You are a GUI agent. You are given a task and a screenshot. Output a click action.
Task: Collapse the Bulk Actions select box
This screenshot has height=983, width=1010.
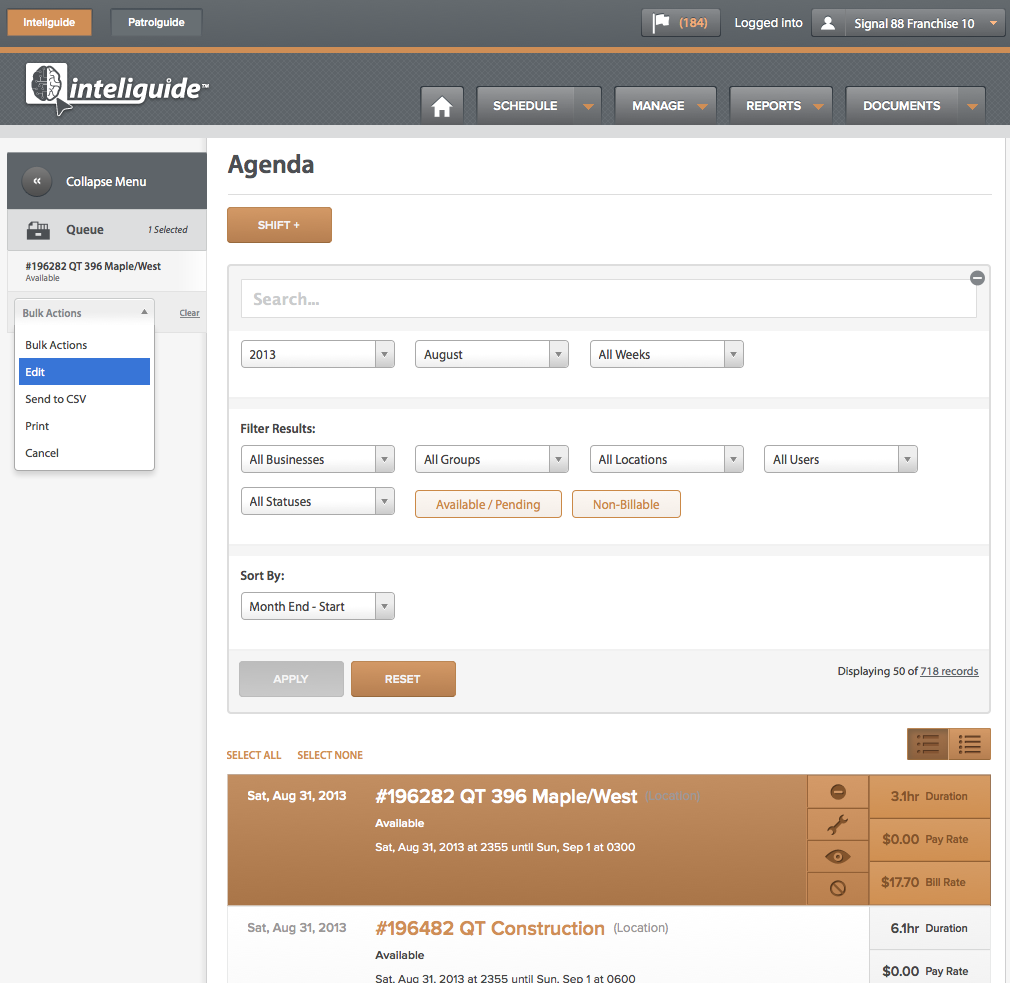84,313
